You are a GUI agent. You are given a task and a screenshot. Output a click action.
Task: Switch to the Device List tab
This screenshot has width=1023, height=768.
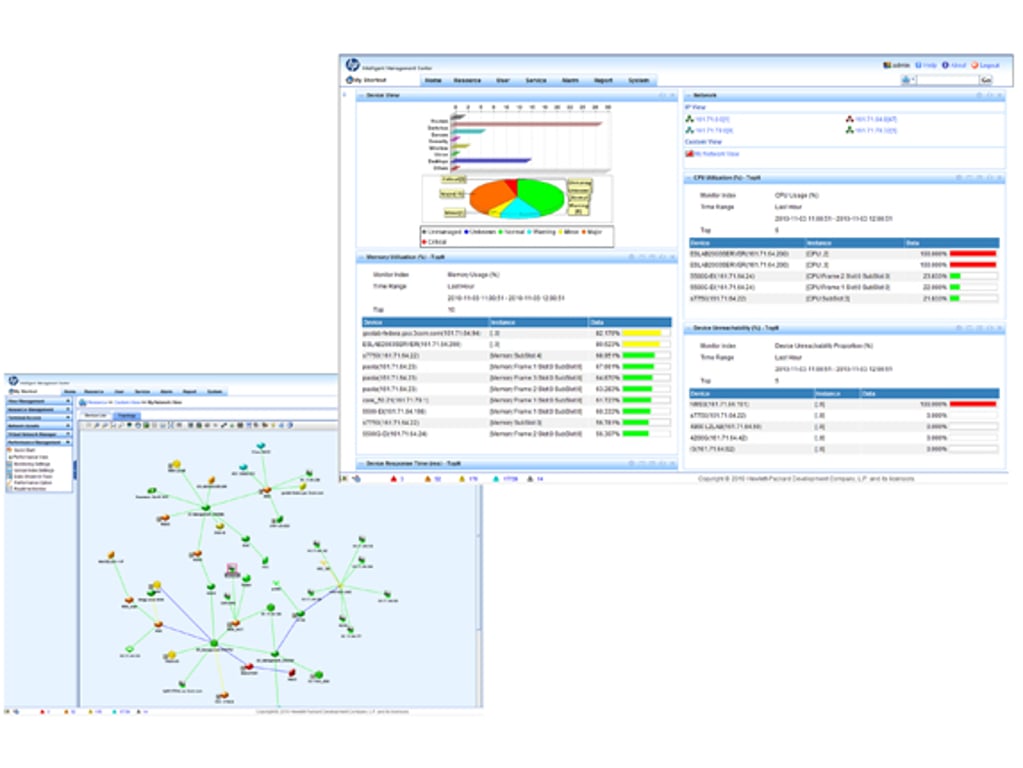[x=95, y=415]
